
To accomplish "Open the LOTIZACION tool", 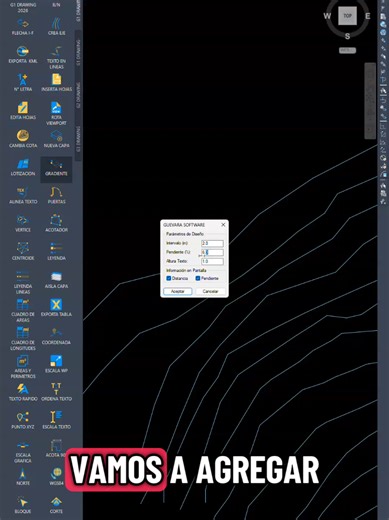I will point(23,167).
